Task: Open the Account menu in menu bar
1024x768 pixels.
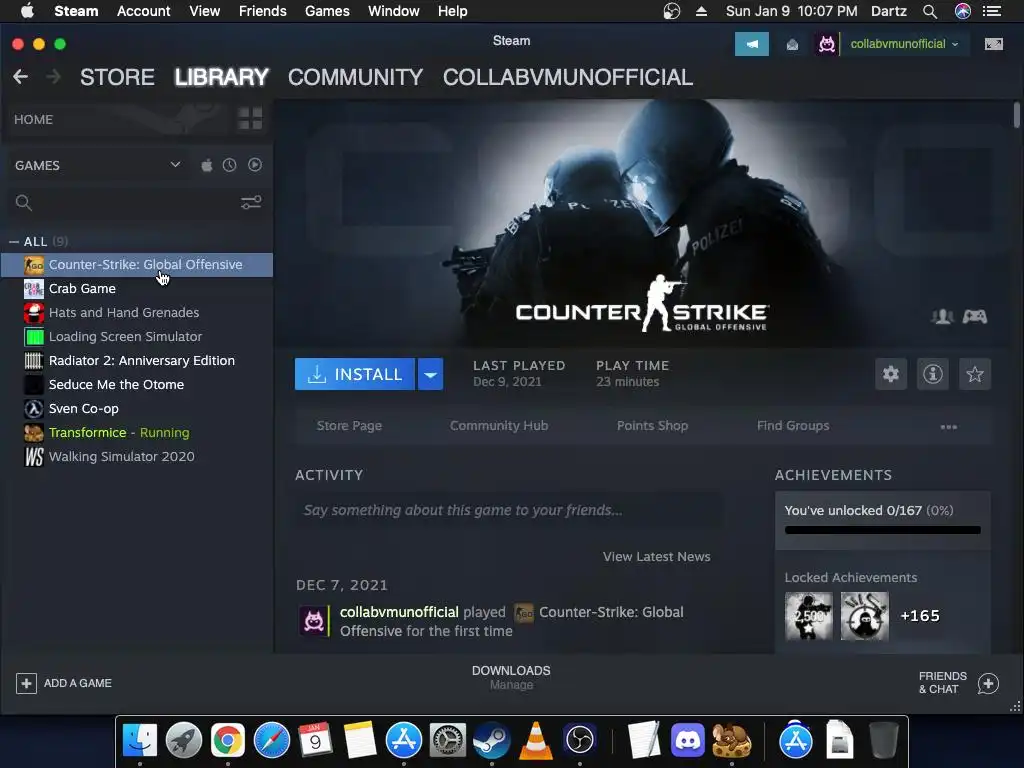Action: [143, 11]
